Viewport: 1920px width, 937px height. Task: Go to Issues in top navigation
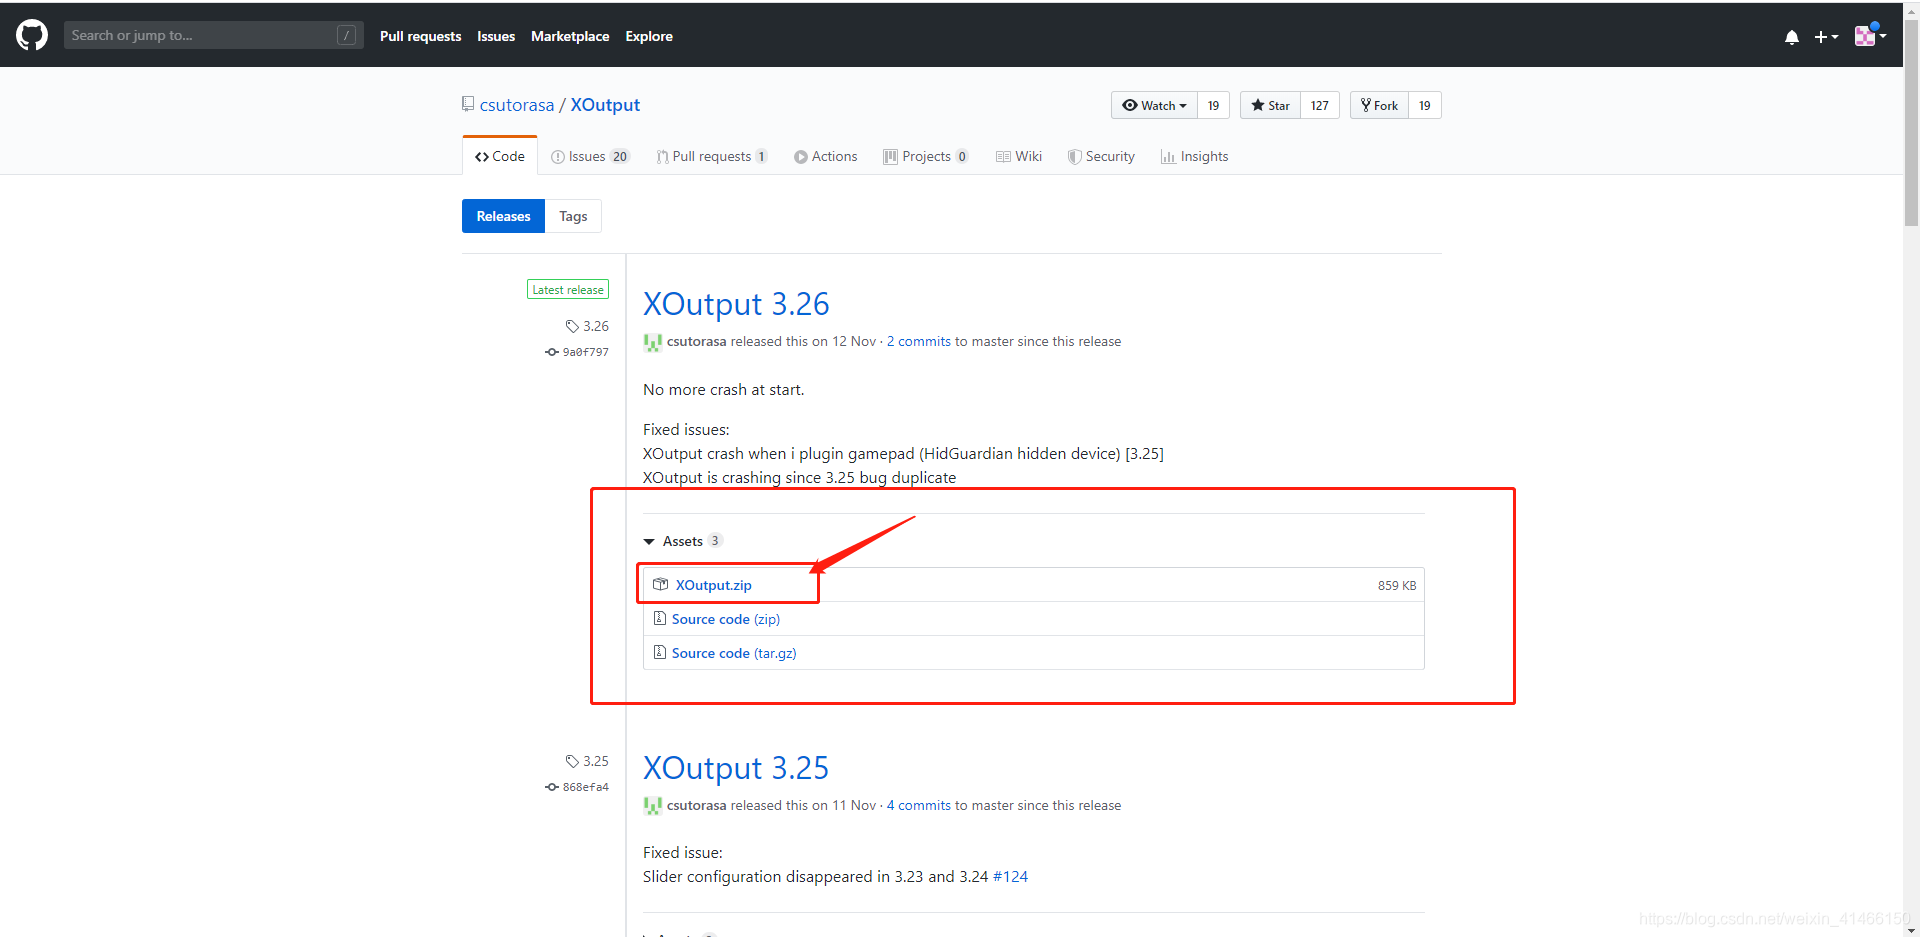496,36
